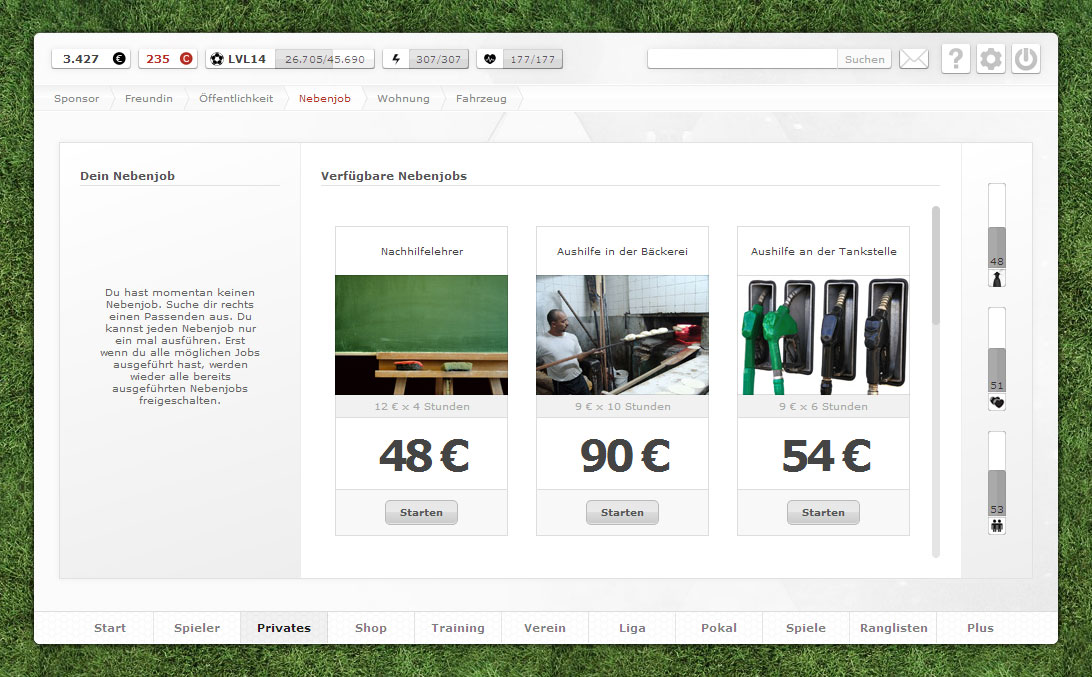Click the chalkboard Nachhilfelehrer image
Image resolution: width=1092 pixels, height=677 pixels.
click(421, 335)
